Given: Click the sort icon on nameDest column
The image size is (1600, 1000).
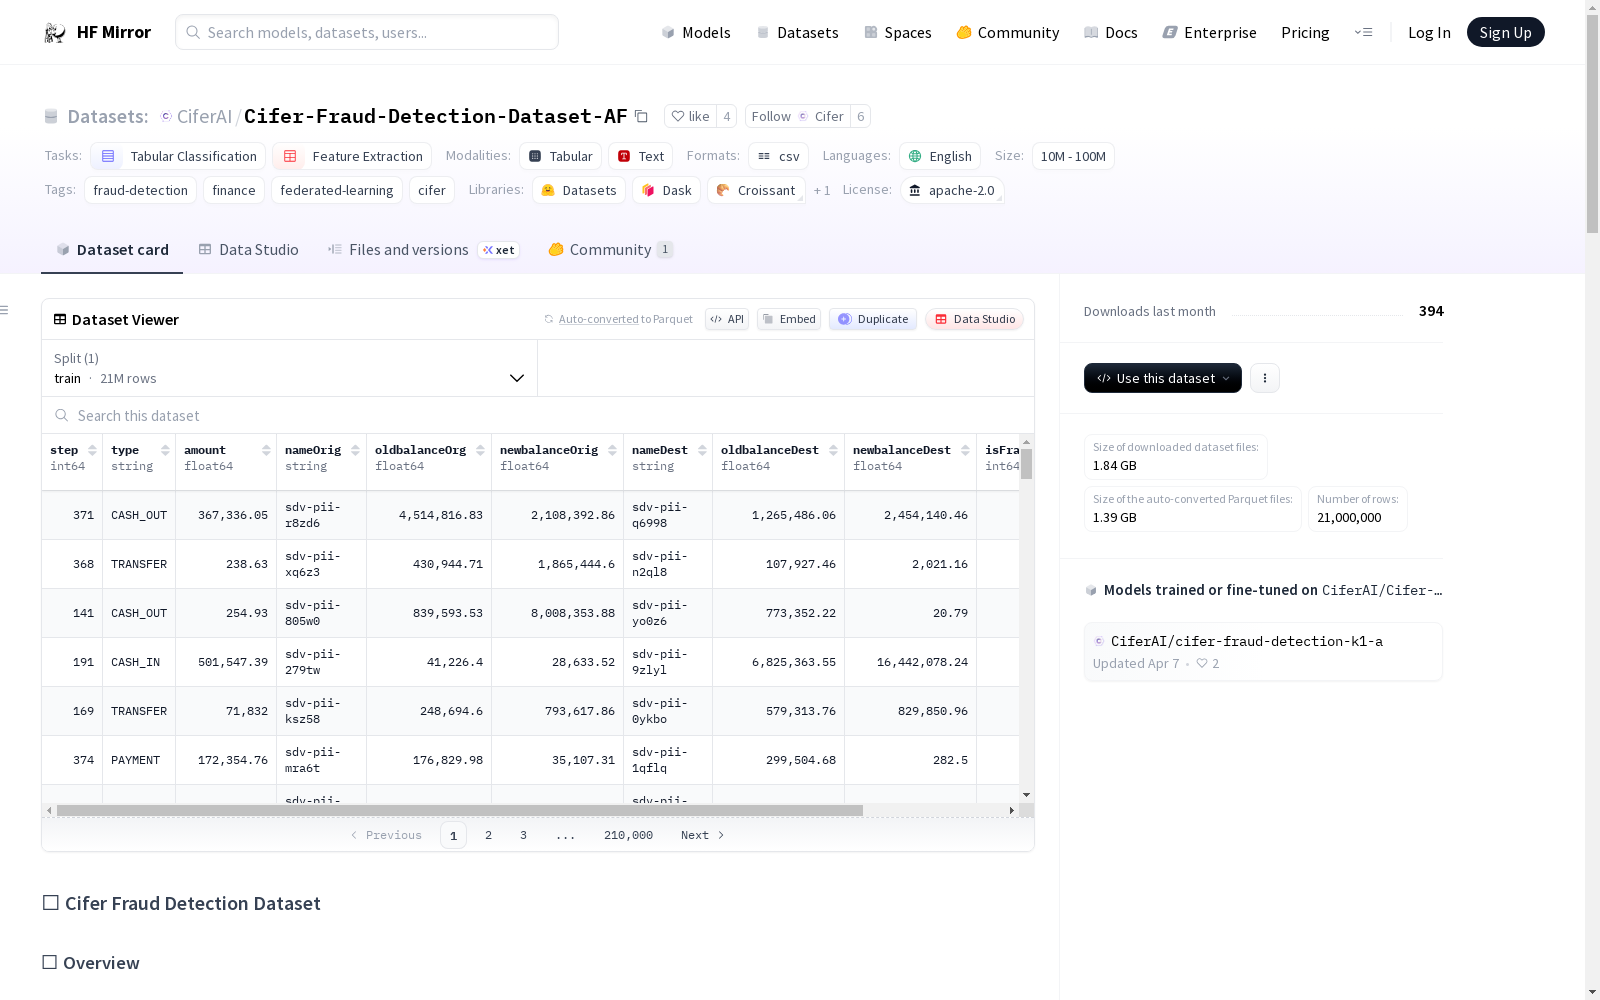Looking at the screenshot, I should (702, 450).
